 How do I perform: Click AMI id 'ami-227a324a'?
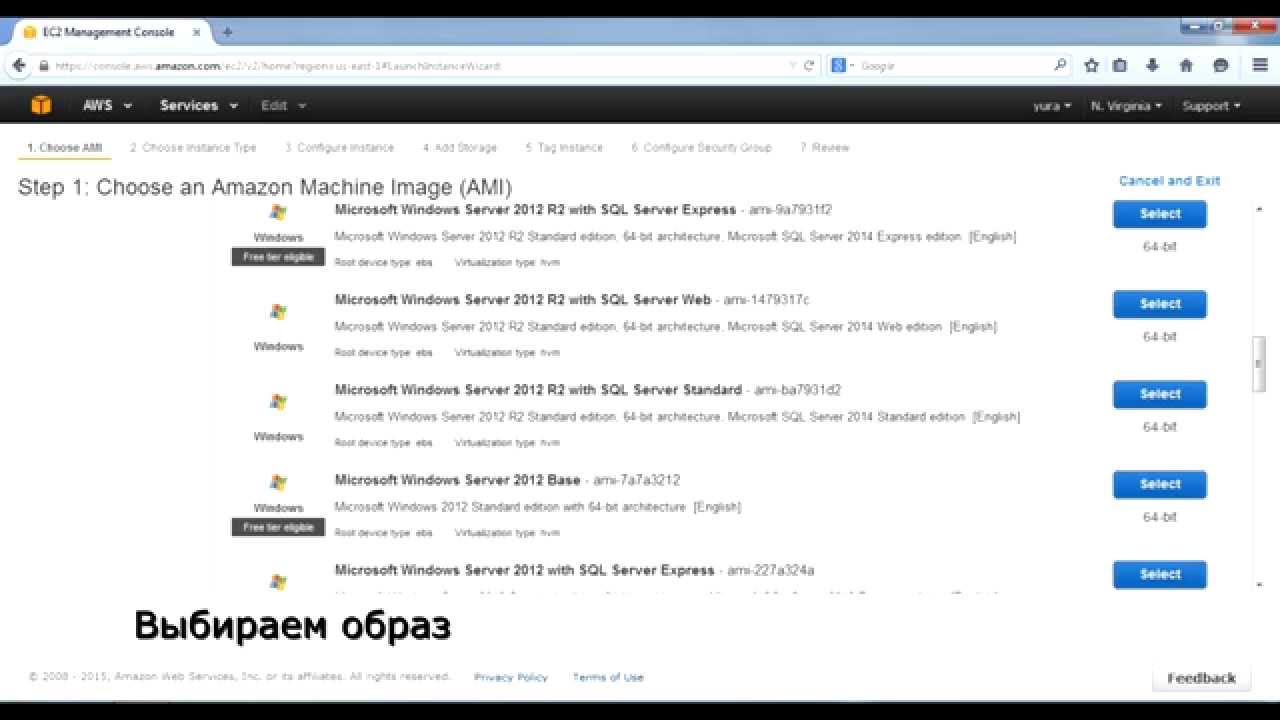click(x=771, y=570)
